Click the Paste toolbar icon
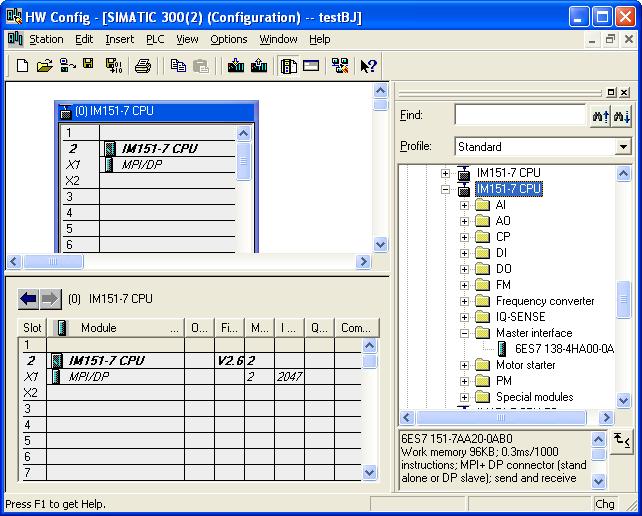Image resolution: width=642 pixels, height=516 pixels. [201, 66]
